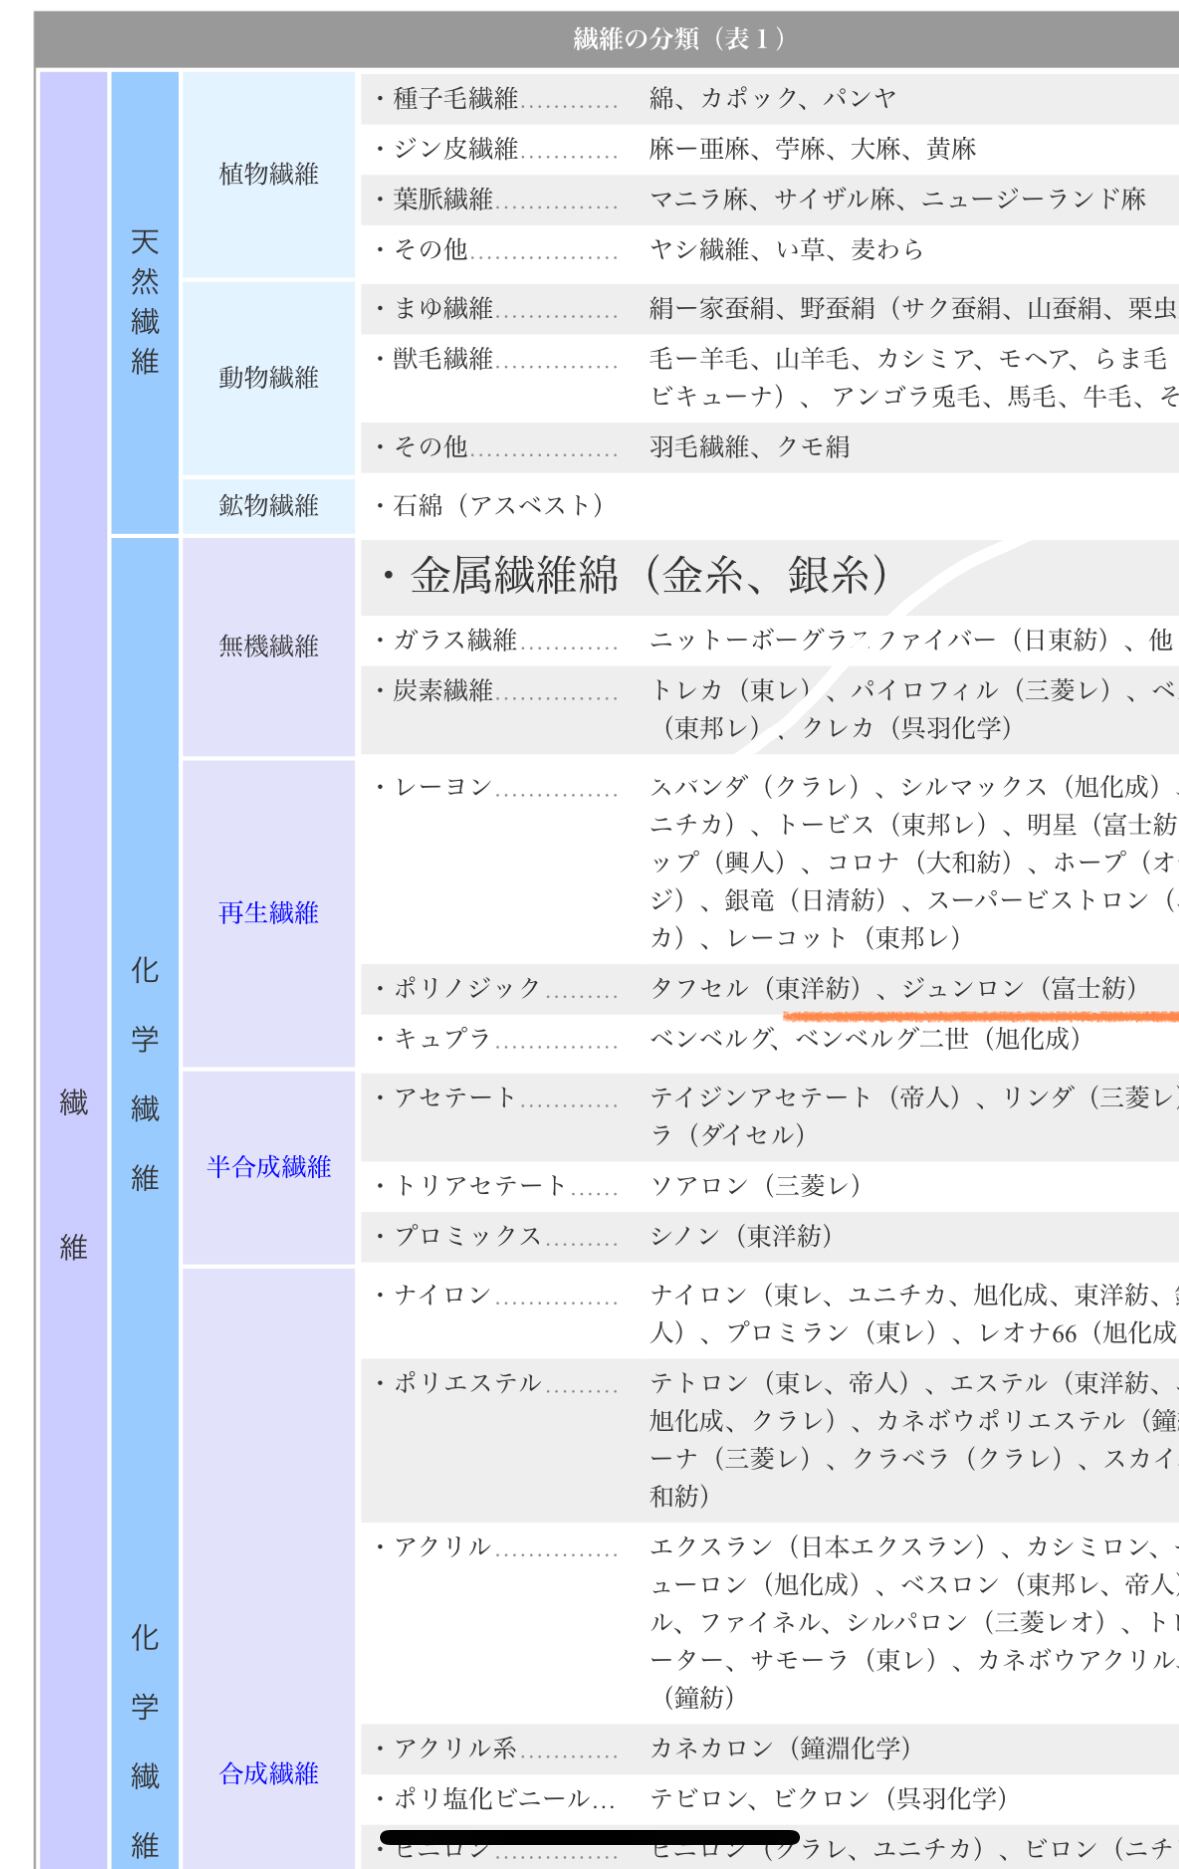Select the table title 繊維の分類（表１）

click(x=679, y=39)
